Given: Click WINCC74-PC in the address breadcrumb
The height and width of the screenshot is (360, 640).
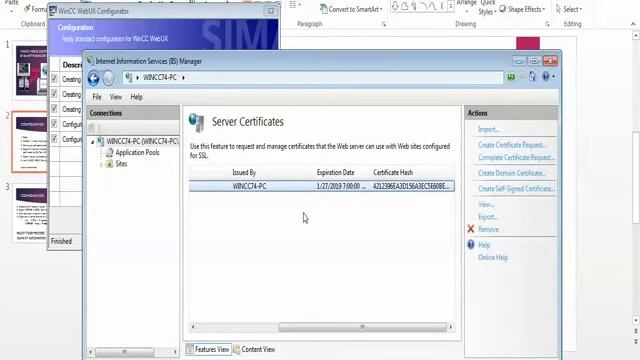Looking at the screenshot, I should click(160, 78).
